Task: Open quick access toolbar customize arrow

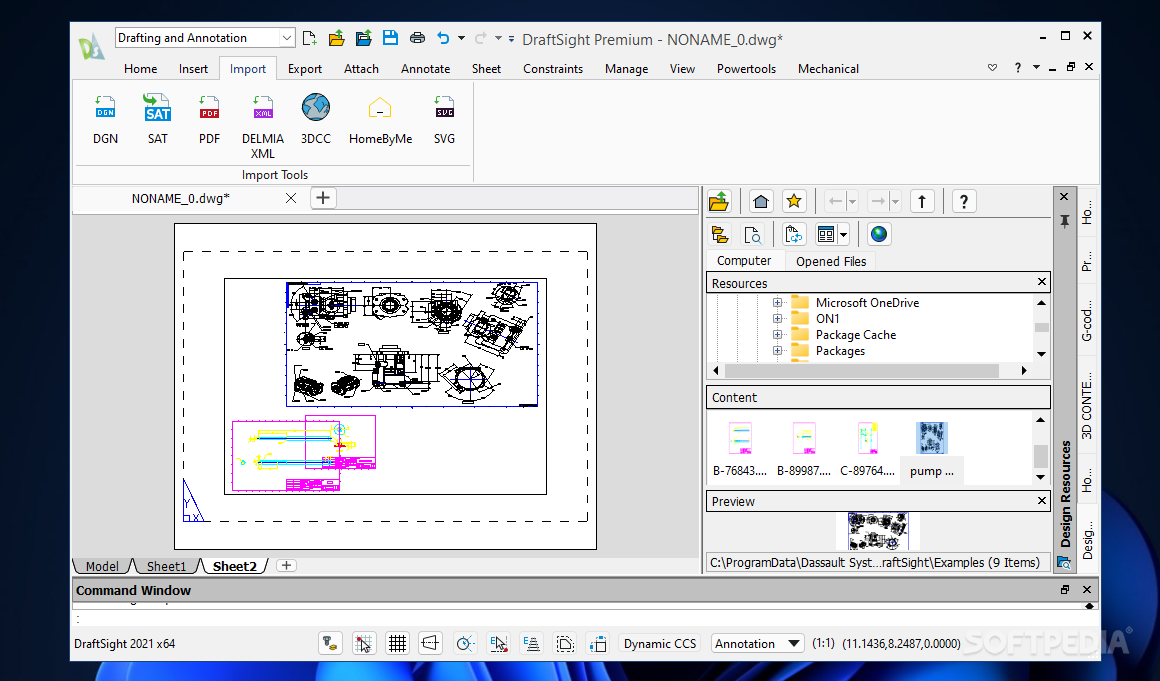Action: 512,38
